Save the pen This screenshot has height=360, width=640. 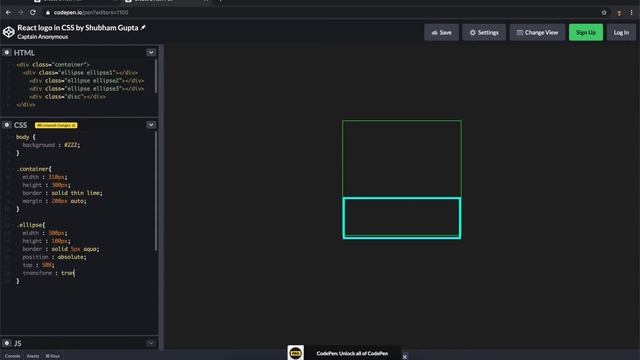(x=442, y=32)
